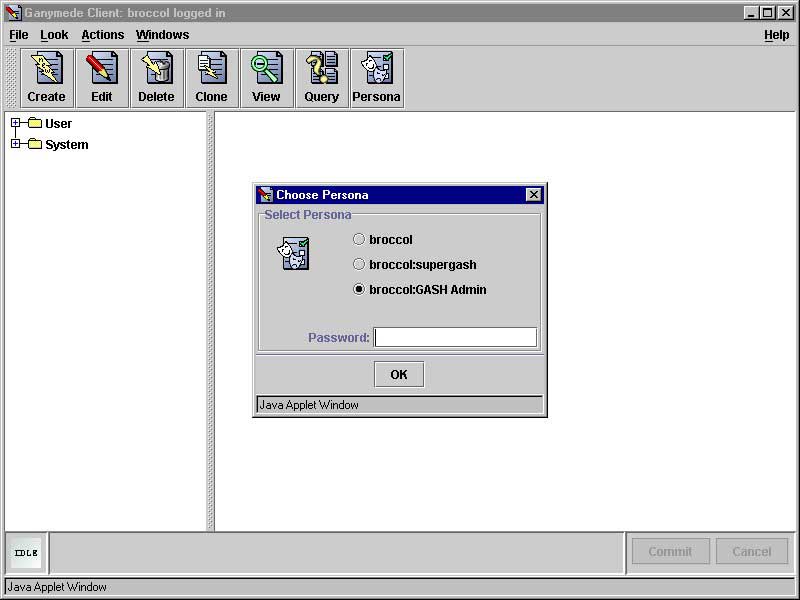Click the Delete toolbar icon
800x600 pixels.
click(x=156, y=78)
